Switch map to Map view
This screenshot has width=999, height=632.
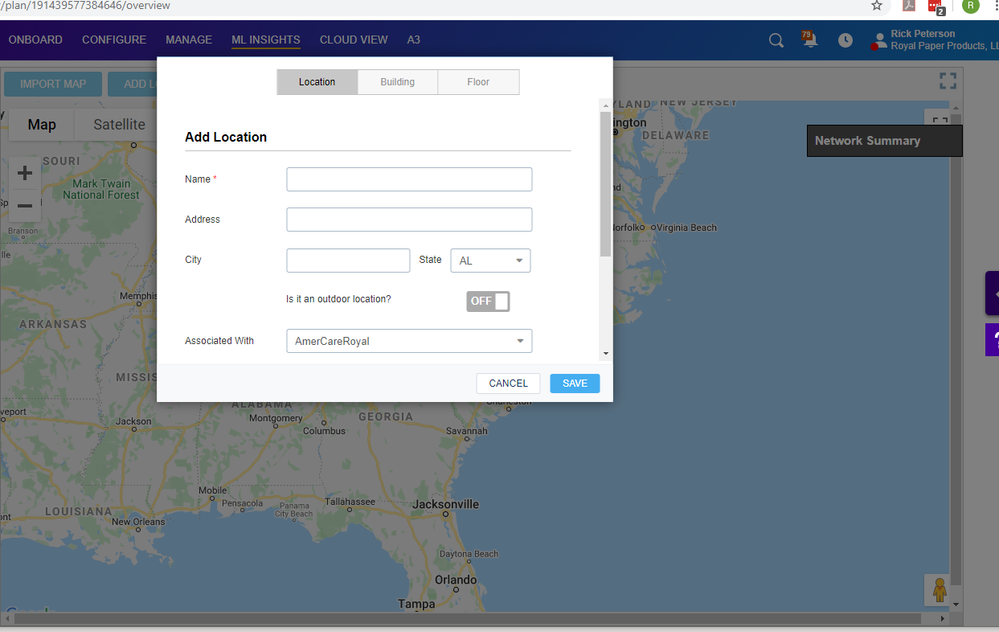point(42,124)
